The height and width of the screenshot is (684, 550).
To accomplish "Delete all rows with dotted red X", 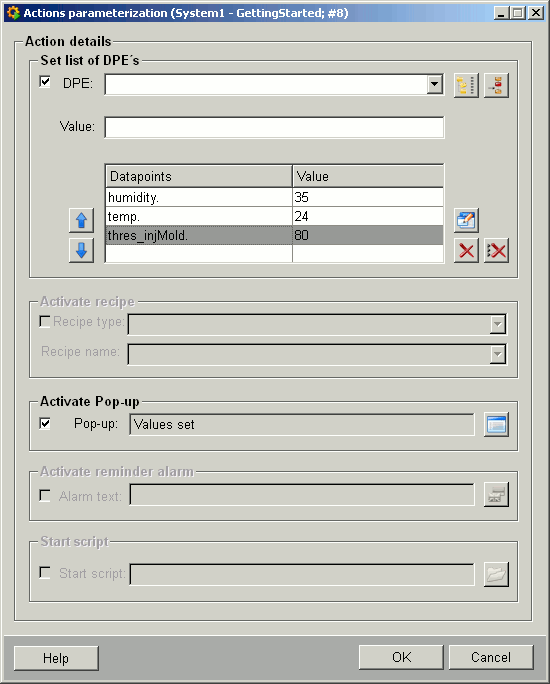I will click(496, 250).
